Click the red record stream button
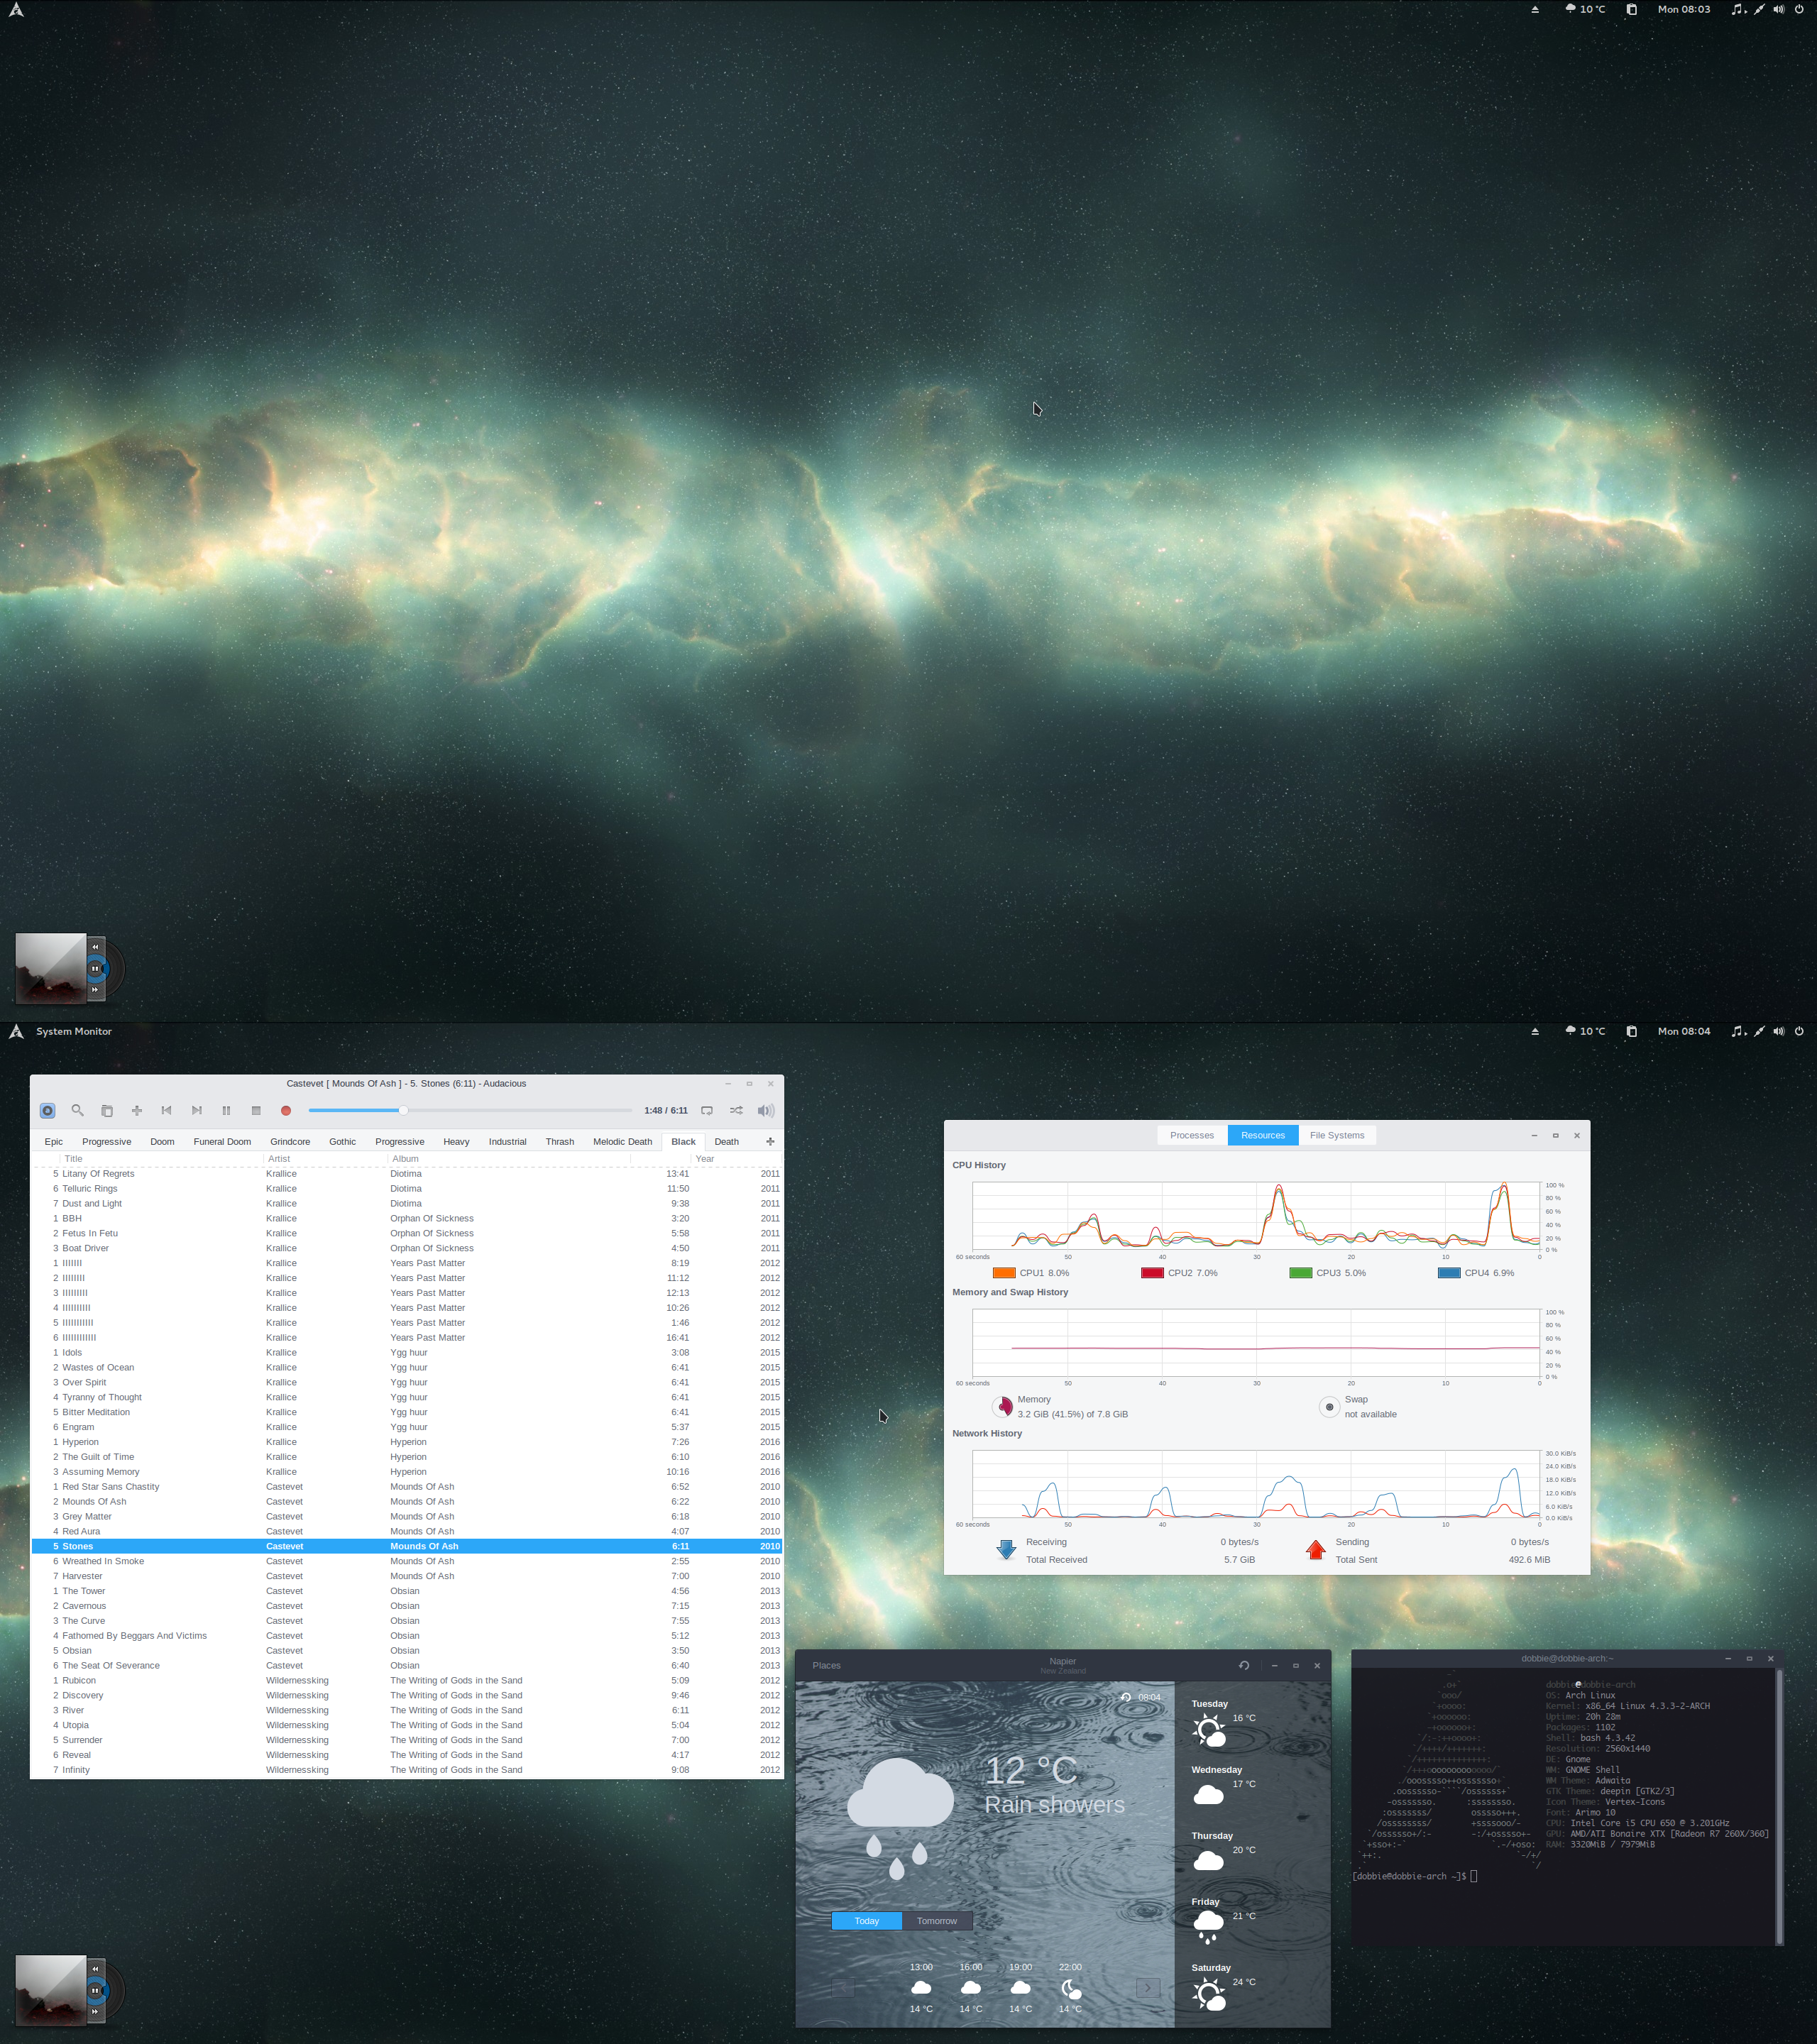The image size is (1817, 2044). tap(286, 1110)
